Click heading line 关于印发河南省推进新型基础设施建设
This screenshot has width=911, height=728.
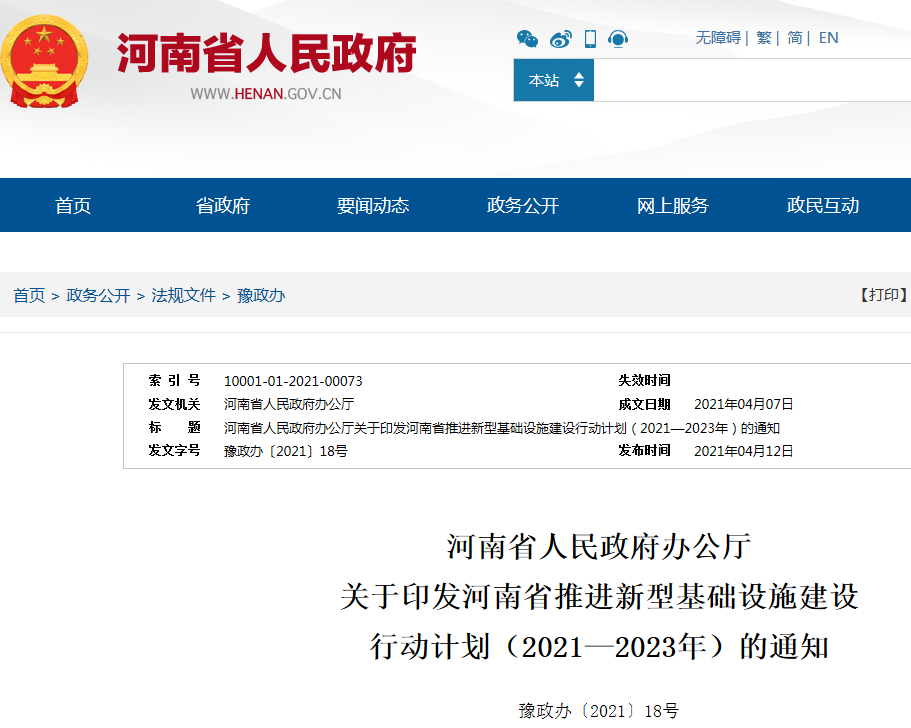pos(599,597)
